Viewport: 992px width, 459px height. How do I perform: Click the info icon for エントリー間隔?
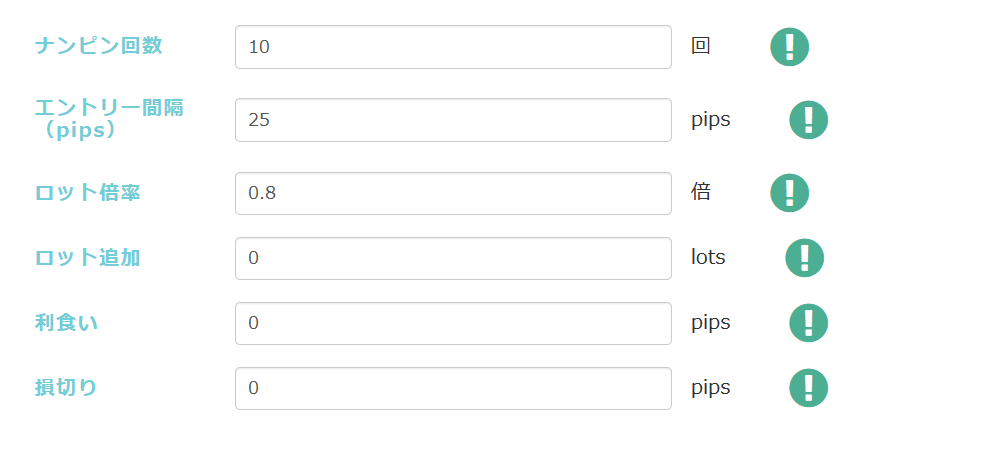tap(808, 120)
